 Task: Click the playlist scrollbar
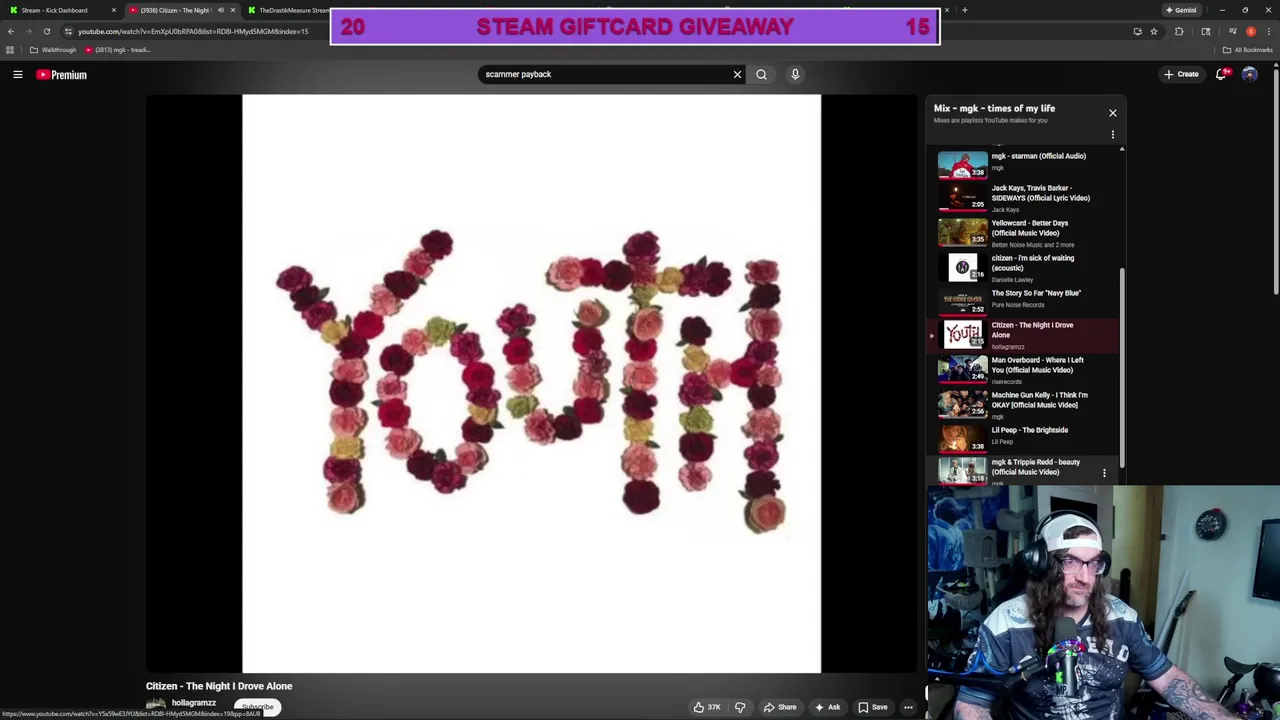click(x=1121, y=366)
